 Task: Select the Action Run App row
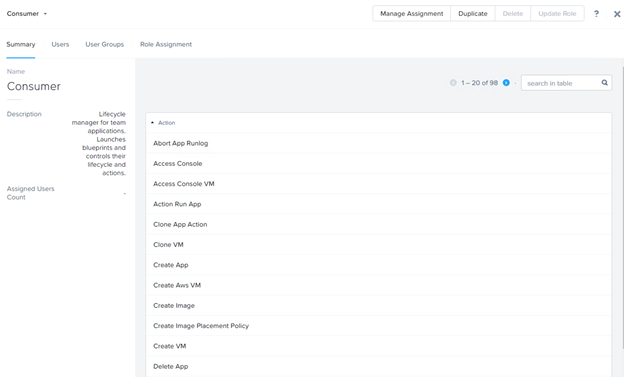click(378, 204)
